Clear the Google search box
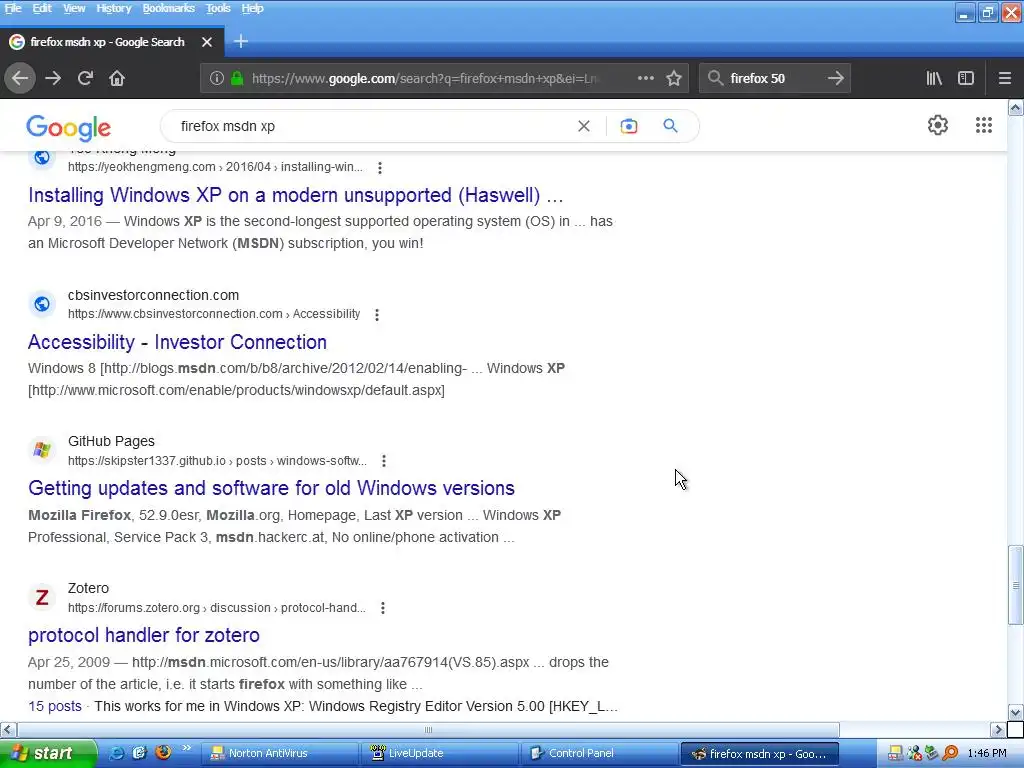Screen dimensions: 1024x768 coord(584,126)
